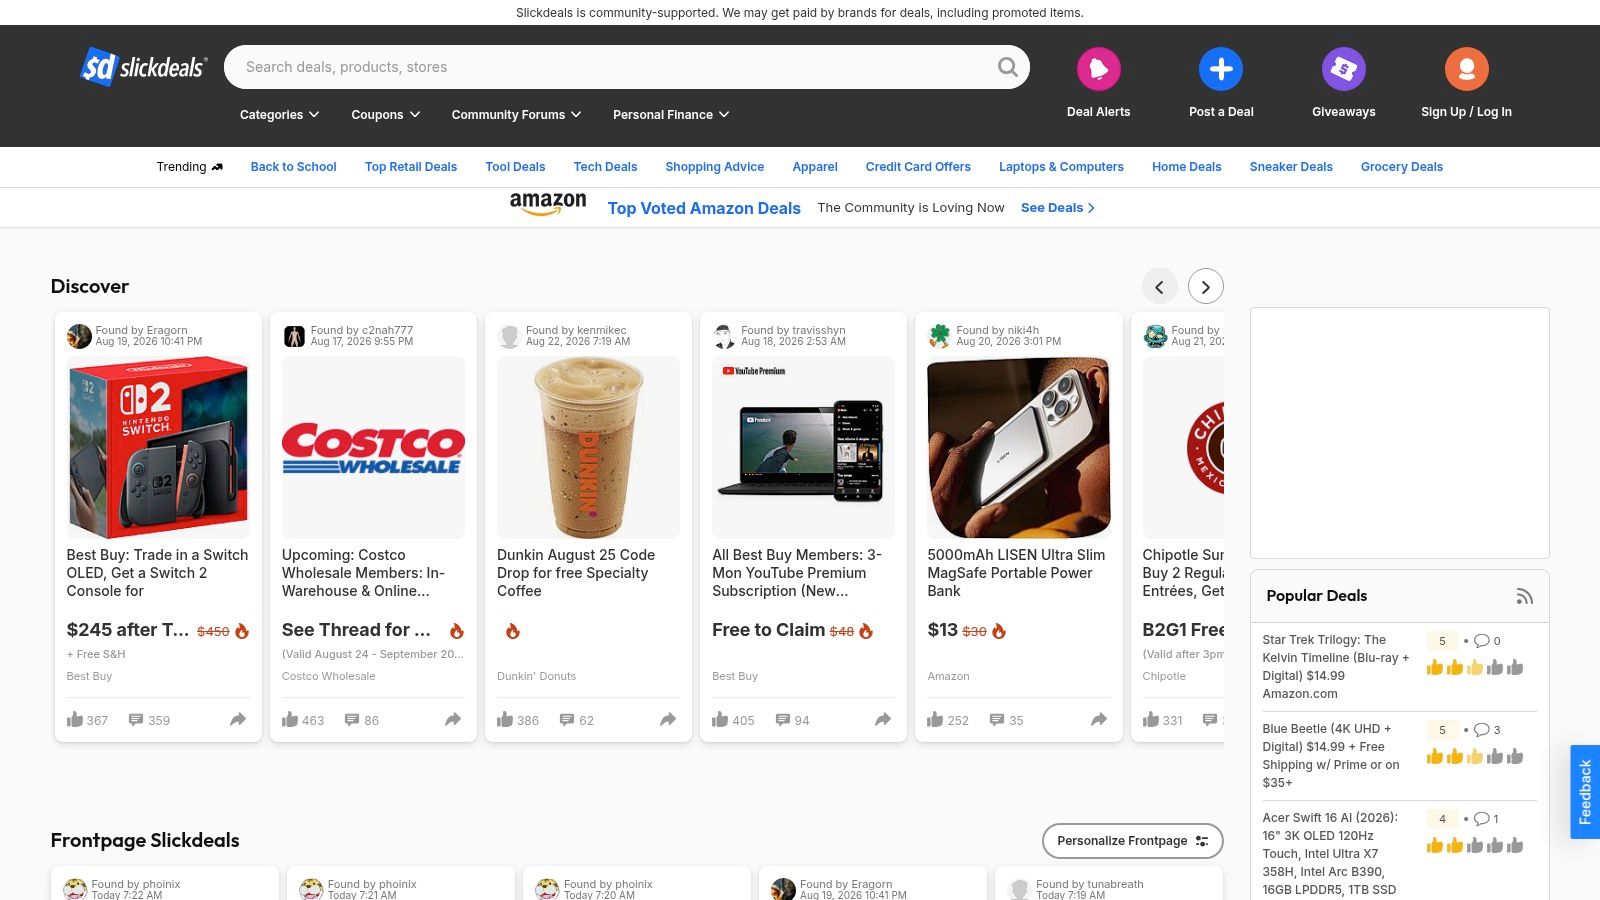Screen dimensions: 1600x900
Task: Open the Credit Card Offers tab
Action: coord(918,167)
